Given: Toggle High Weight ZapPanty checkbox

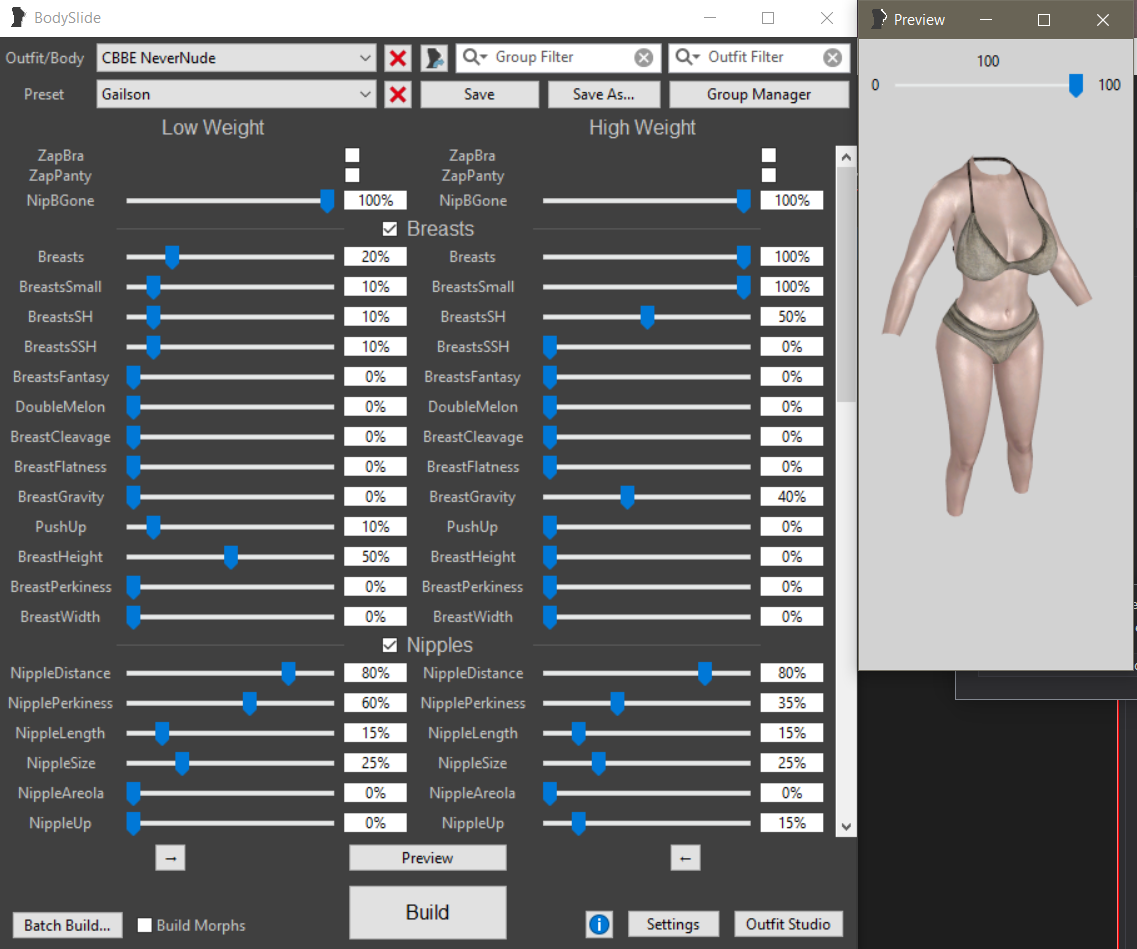Looking at the screenshot, I should click(x=769, y=175).
